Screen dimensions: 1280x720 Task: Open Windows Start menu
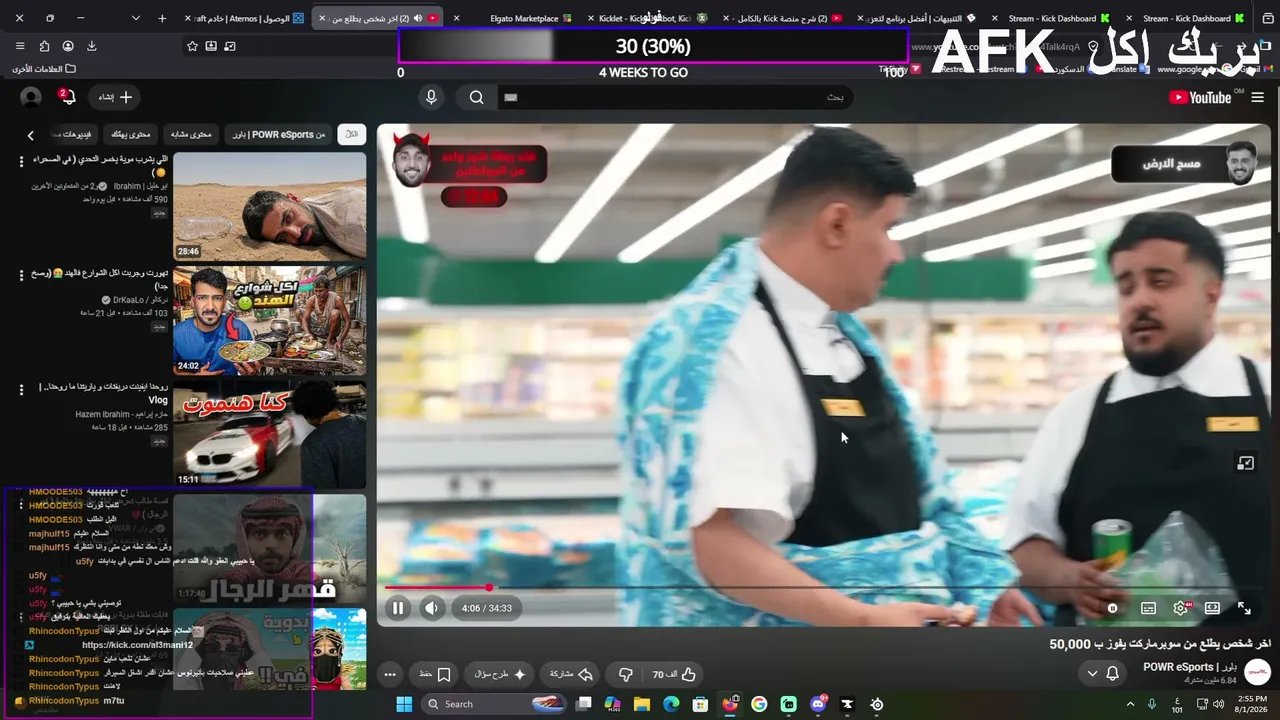pyautogui.click(x=404, y=704)
